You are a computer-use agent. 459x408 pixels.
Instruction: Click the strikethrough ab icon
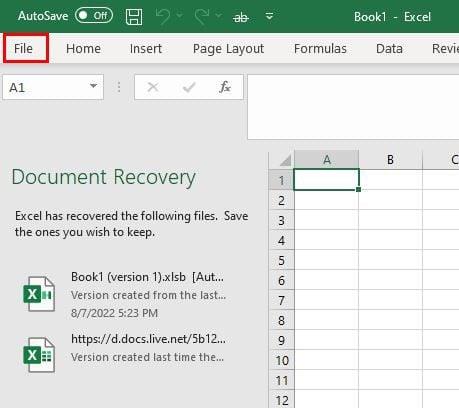[x=241, y=17]
